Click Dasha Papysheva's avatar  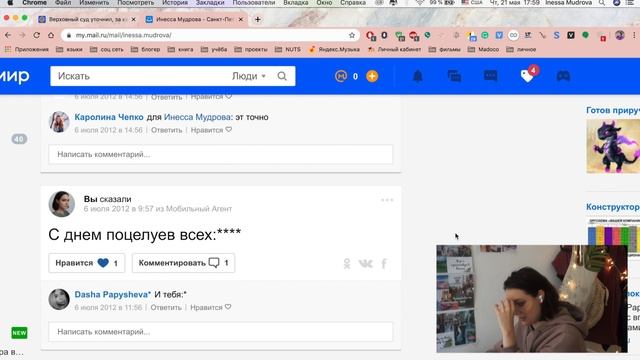point(59,299)
